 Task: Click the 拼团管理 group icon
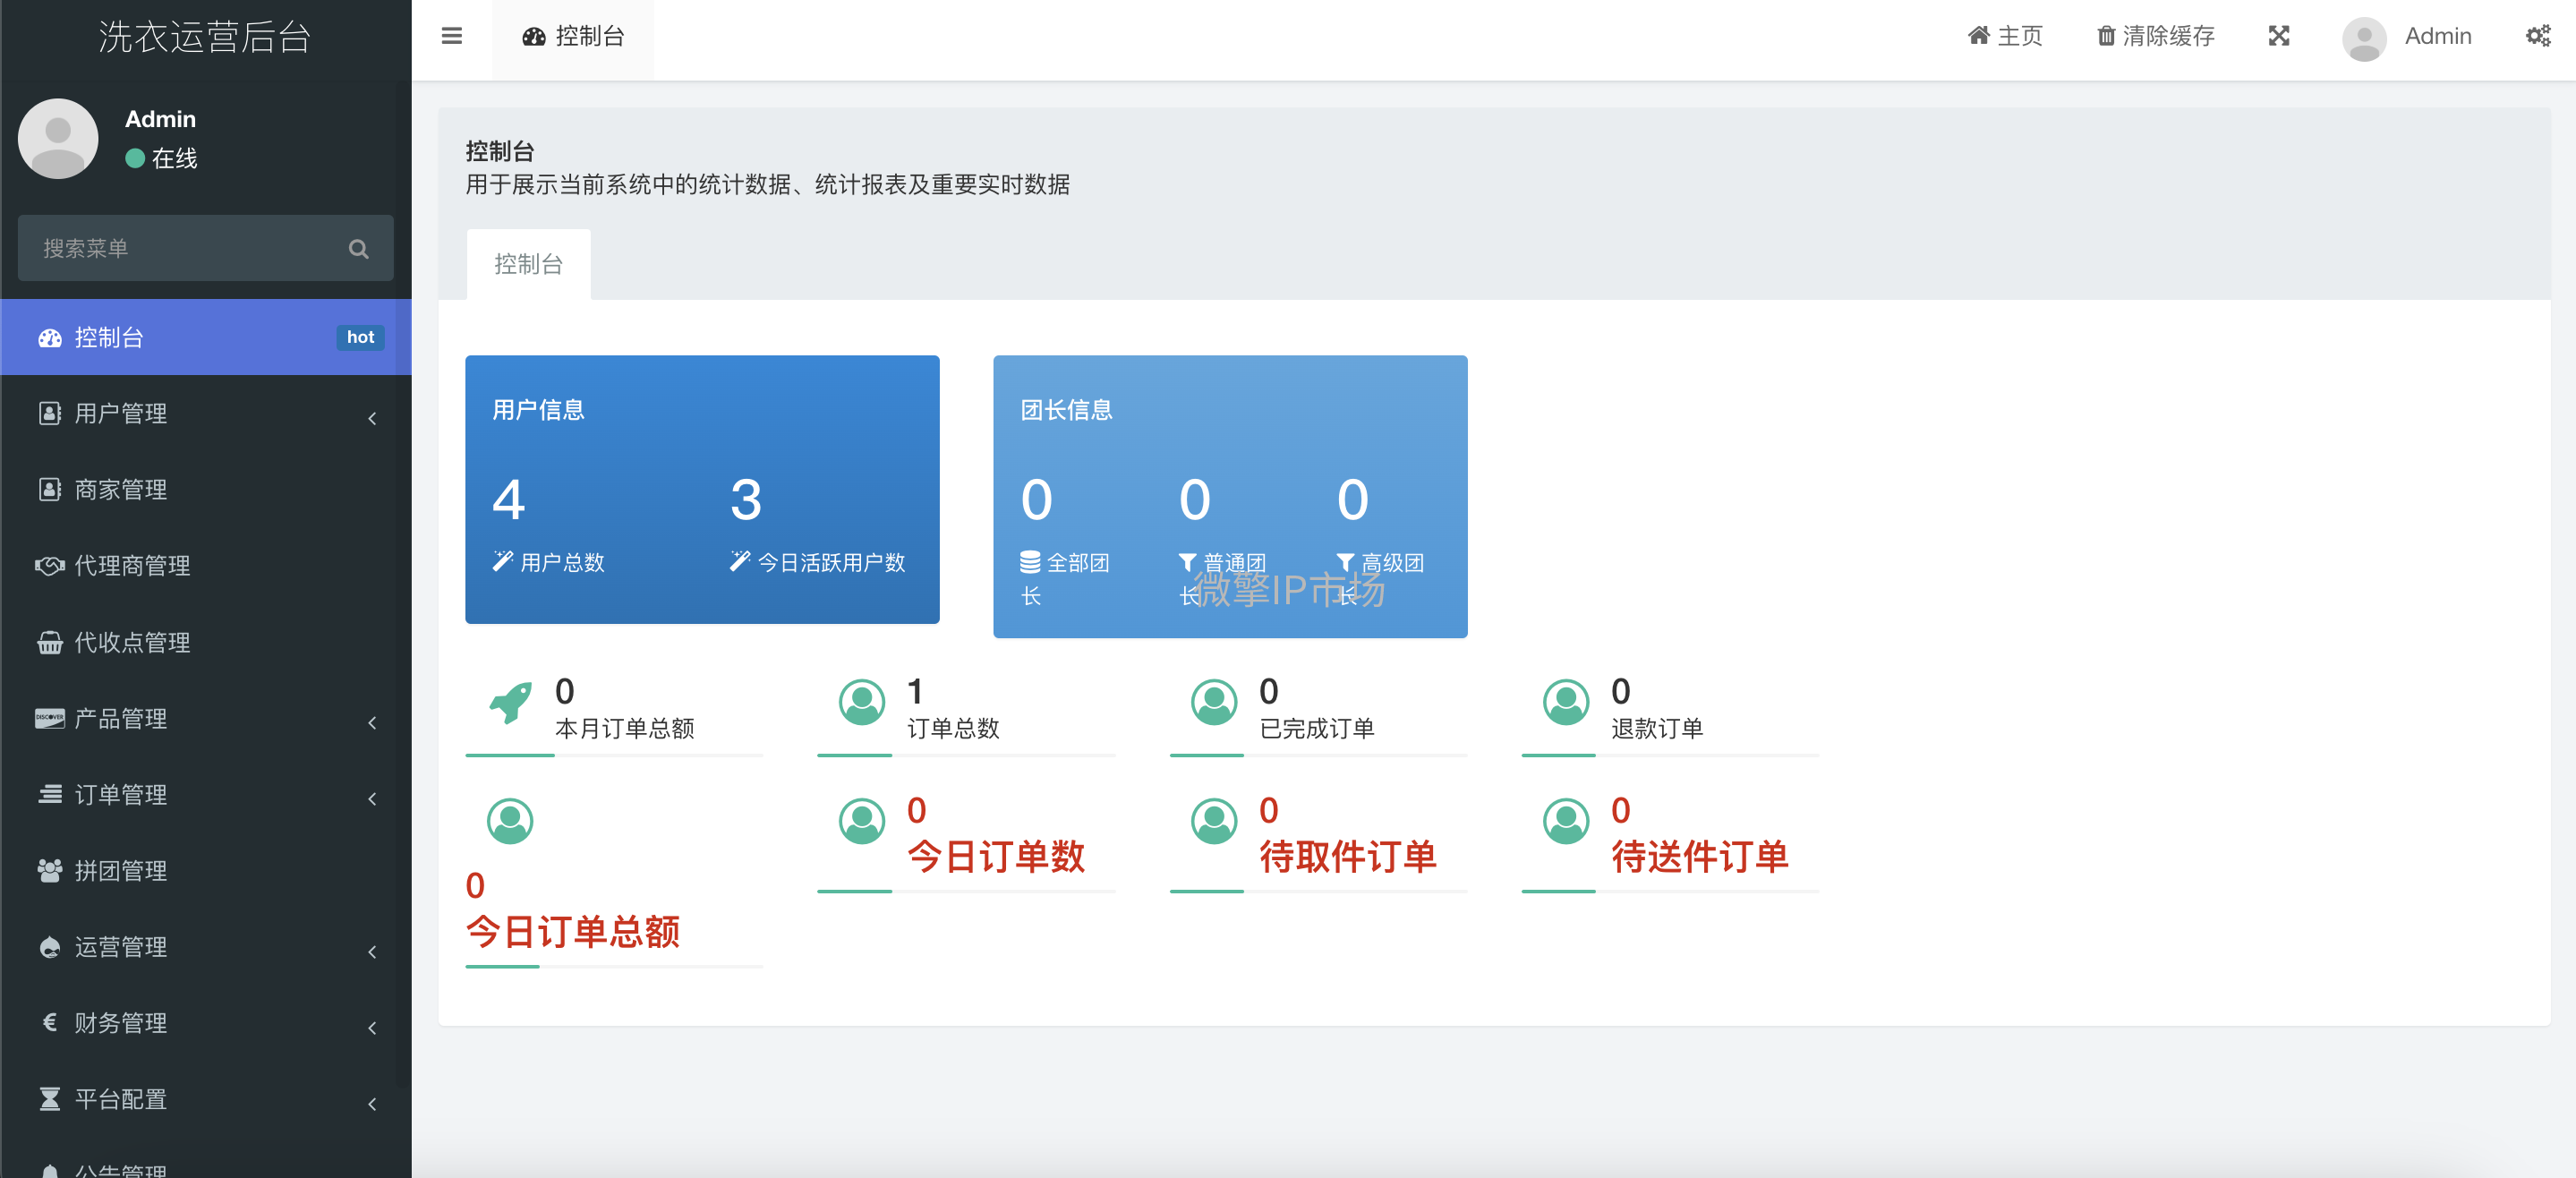point(50,870)
